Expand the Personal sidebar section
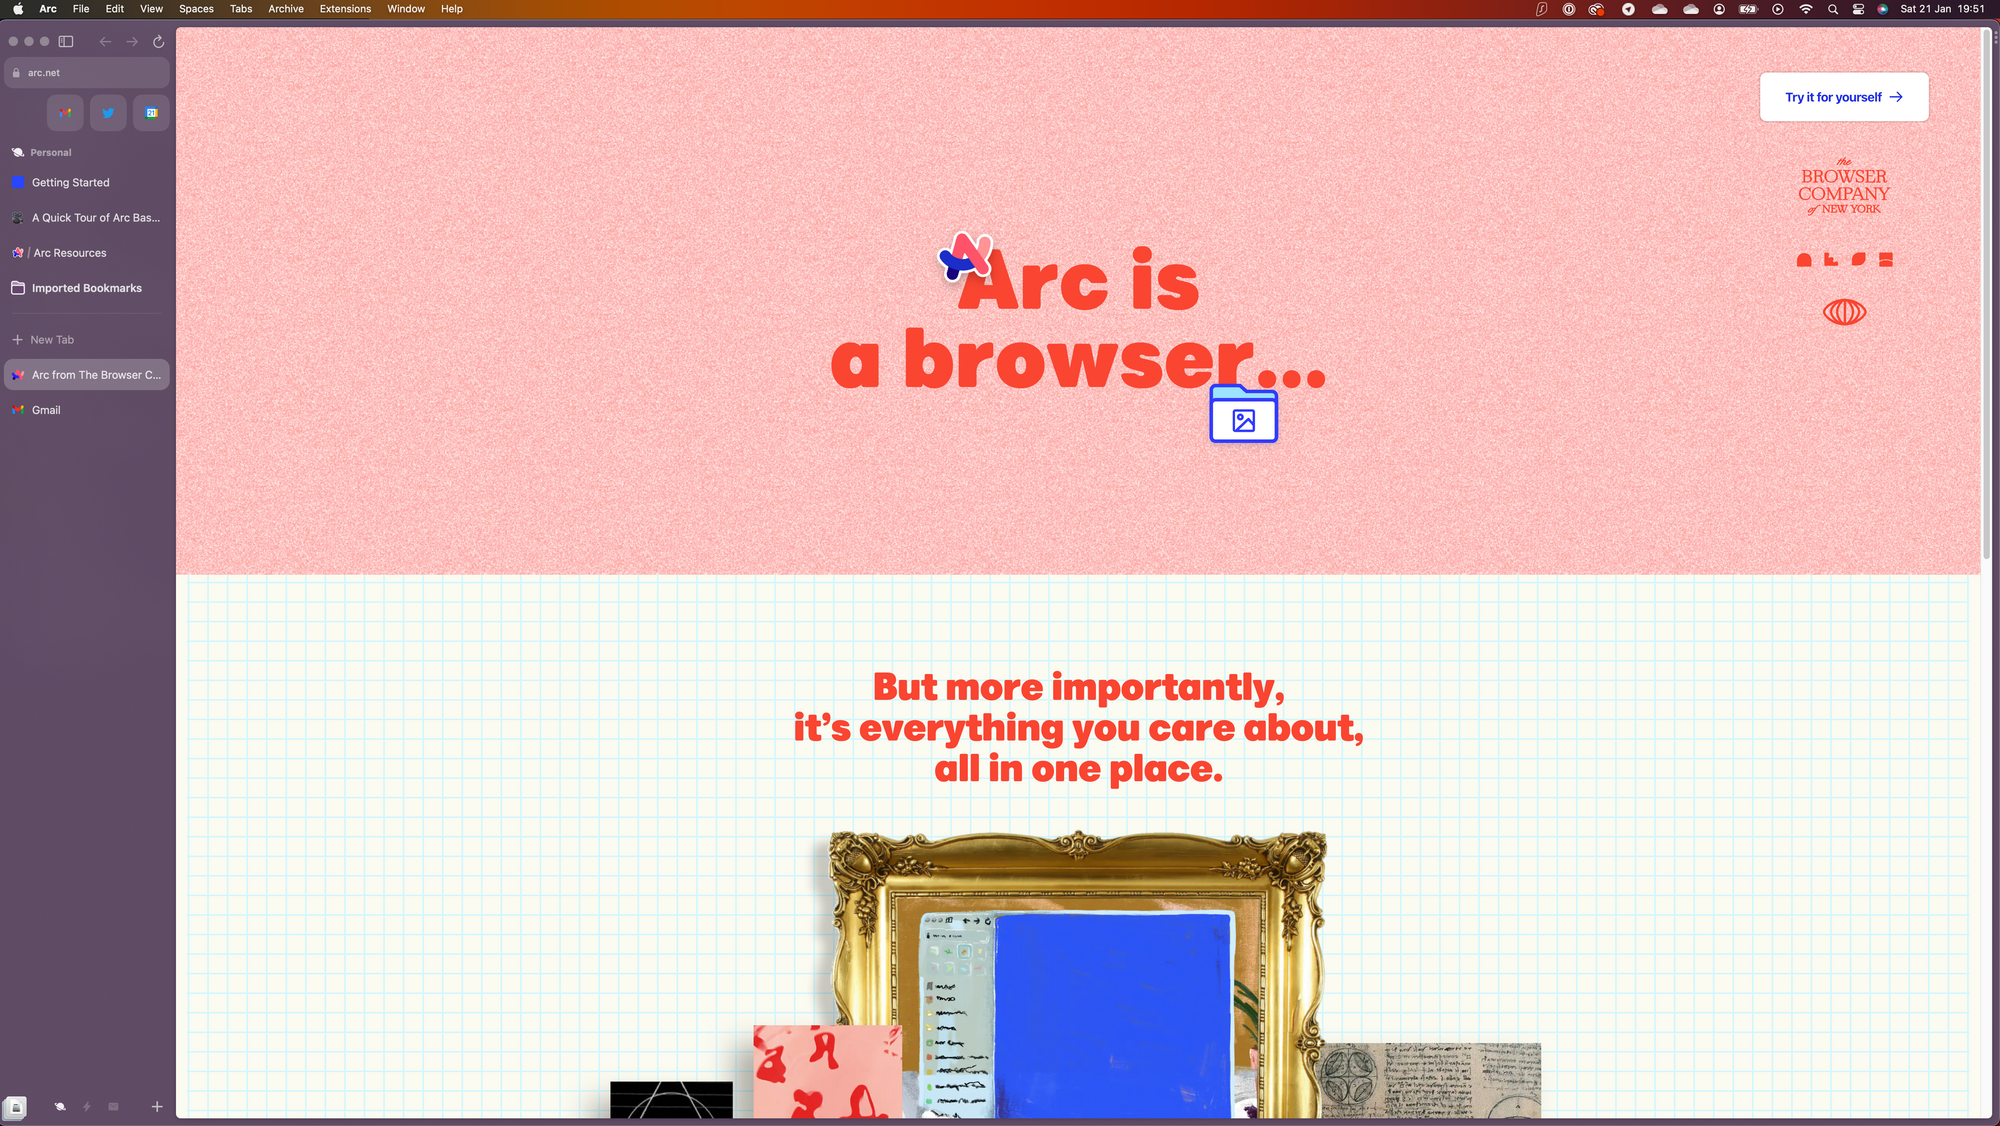Image resolution: width=2000 pixels, height=1126 pixels. (49, 152)
